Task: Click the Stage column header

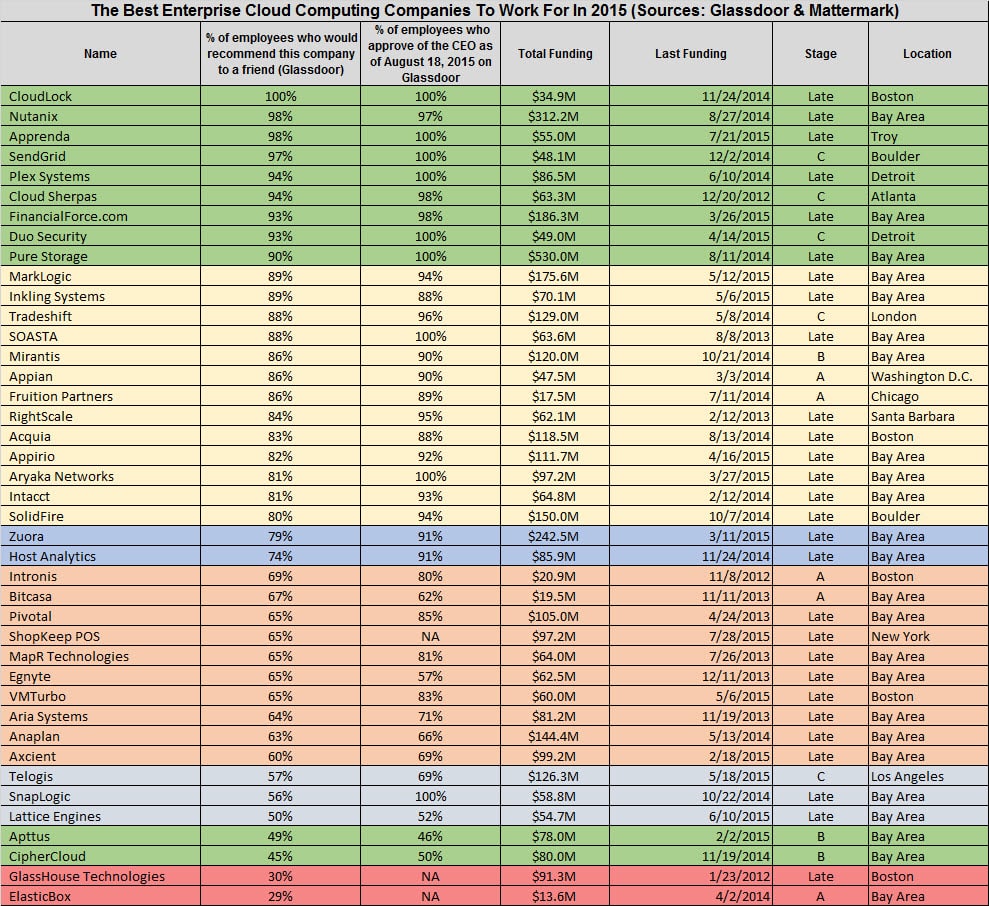Action: pyautogui.click(x=821, y=54)
